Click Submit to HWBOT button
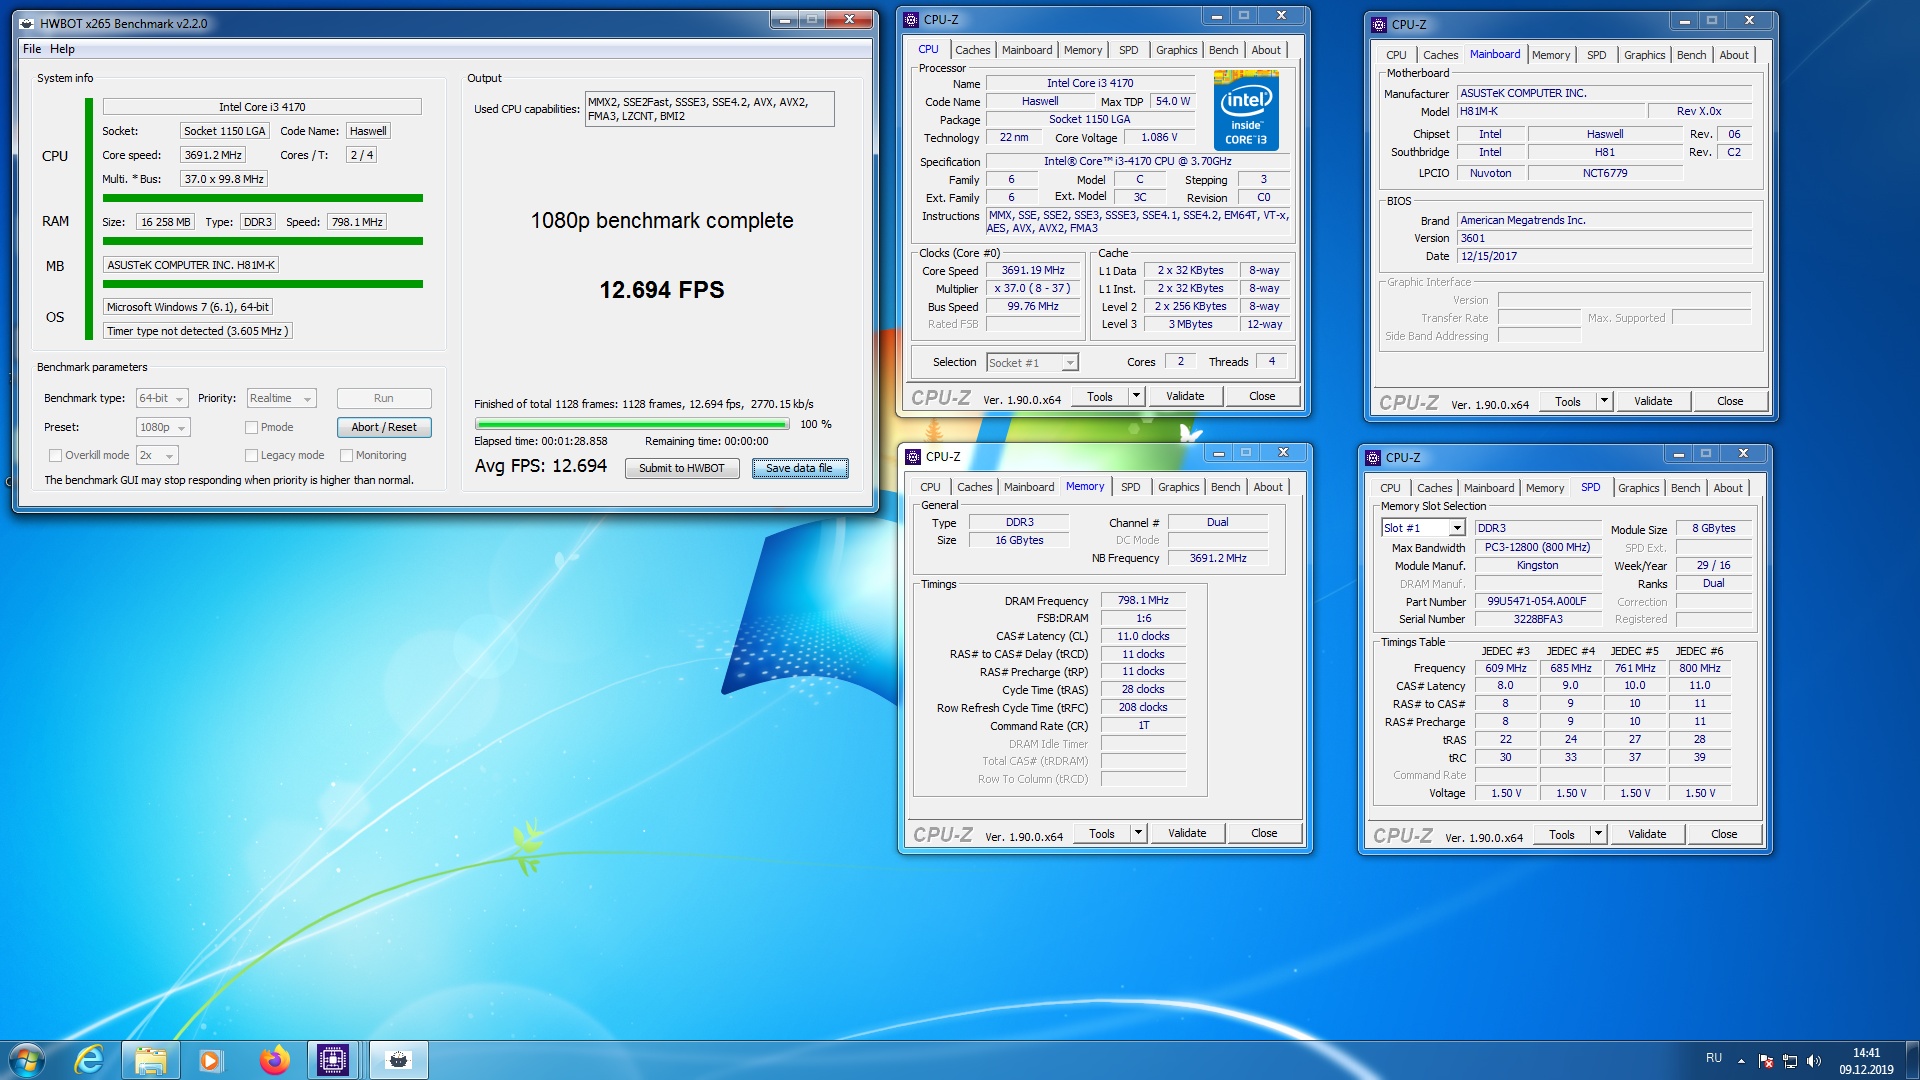1920x1080 pixels. click(682, 468)
